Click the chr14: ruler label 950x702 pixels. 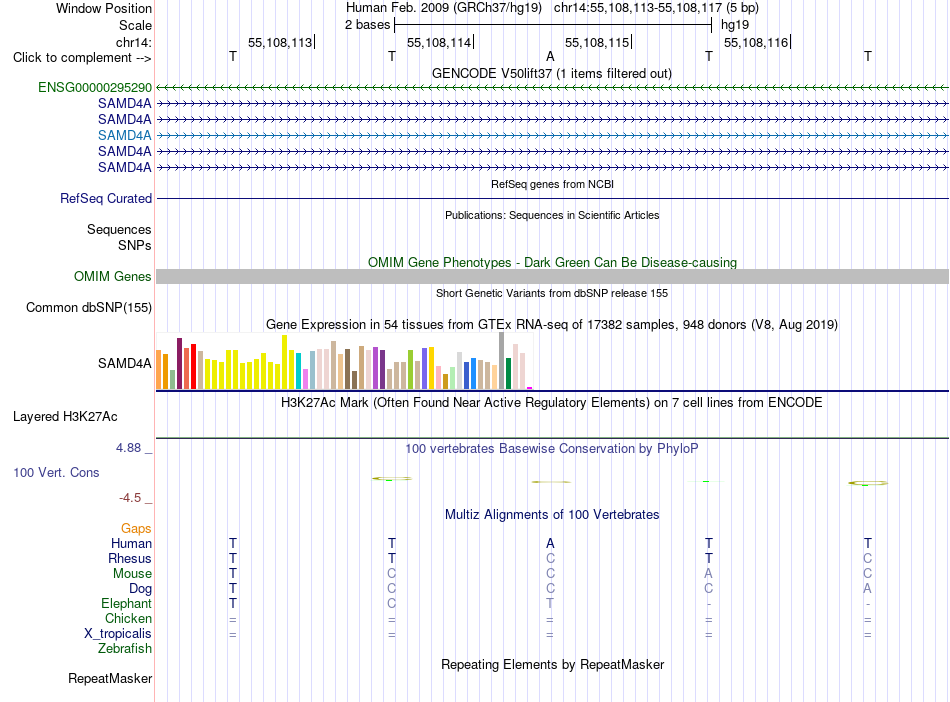[134, 42]
